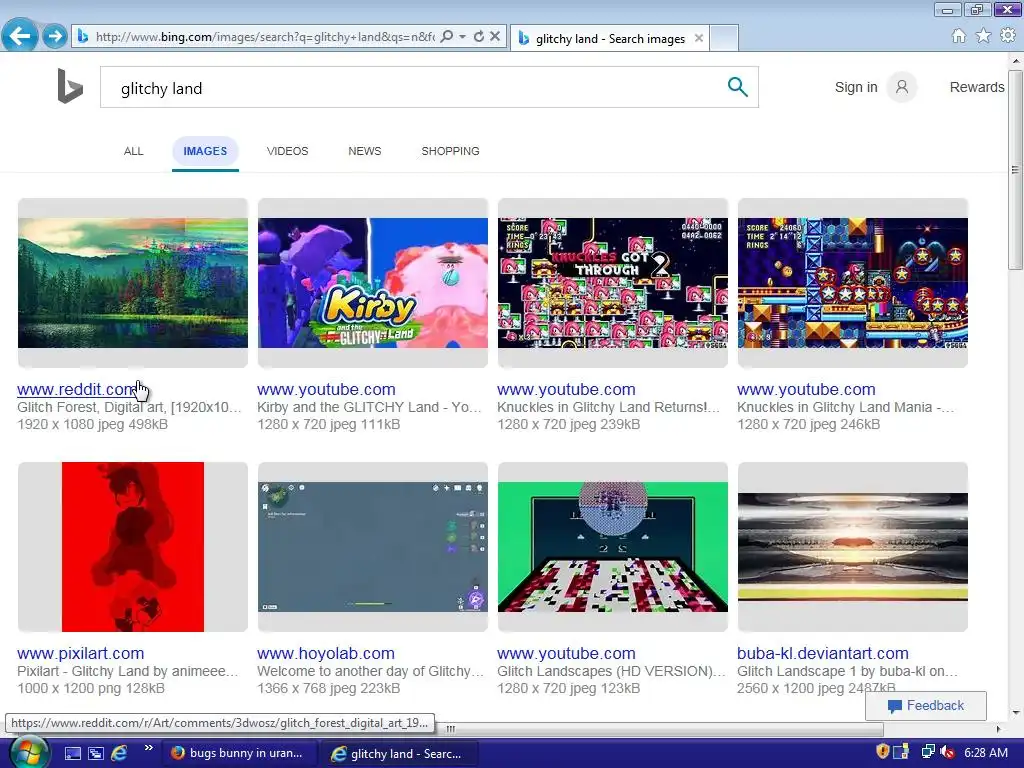The image size is (1024, 768).
Task: Click the browser Forward arrow button
Action: [x=55, y=36]
